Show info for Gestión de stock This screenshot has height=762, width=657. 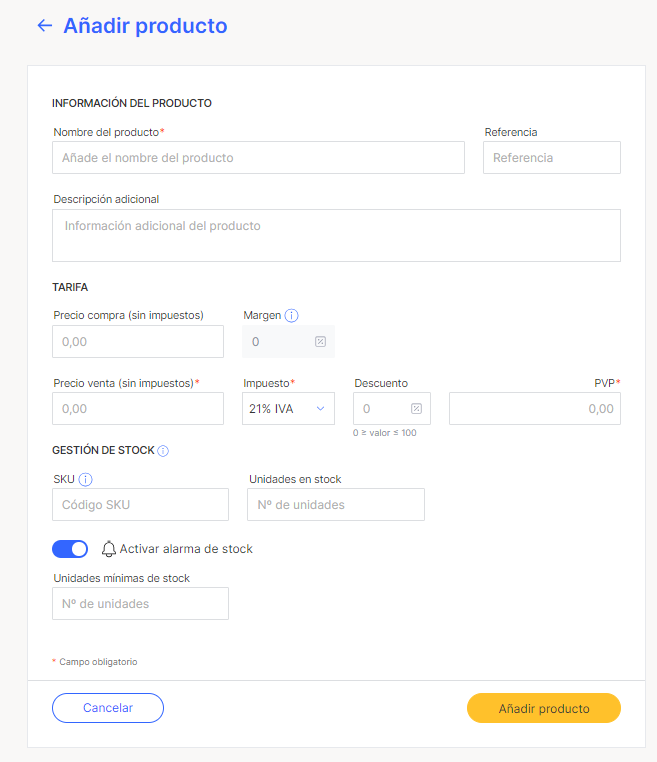click(x=163, y=451)
